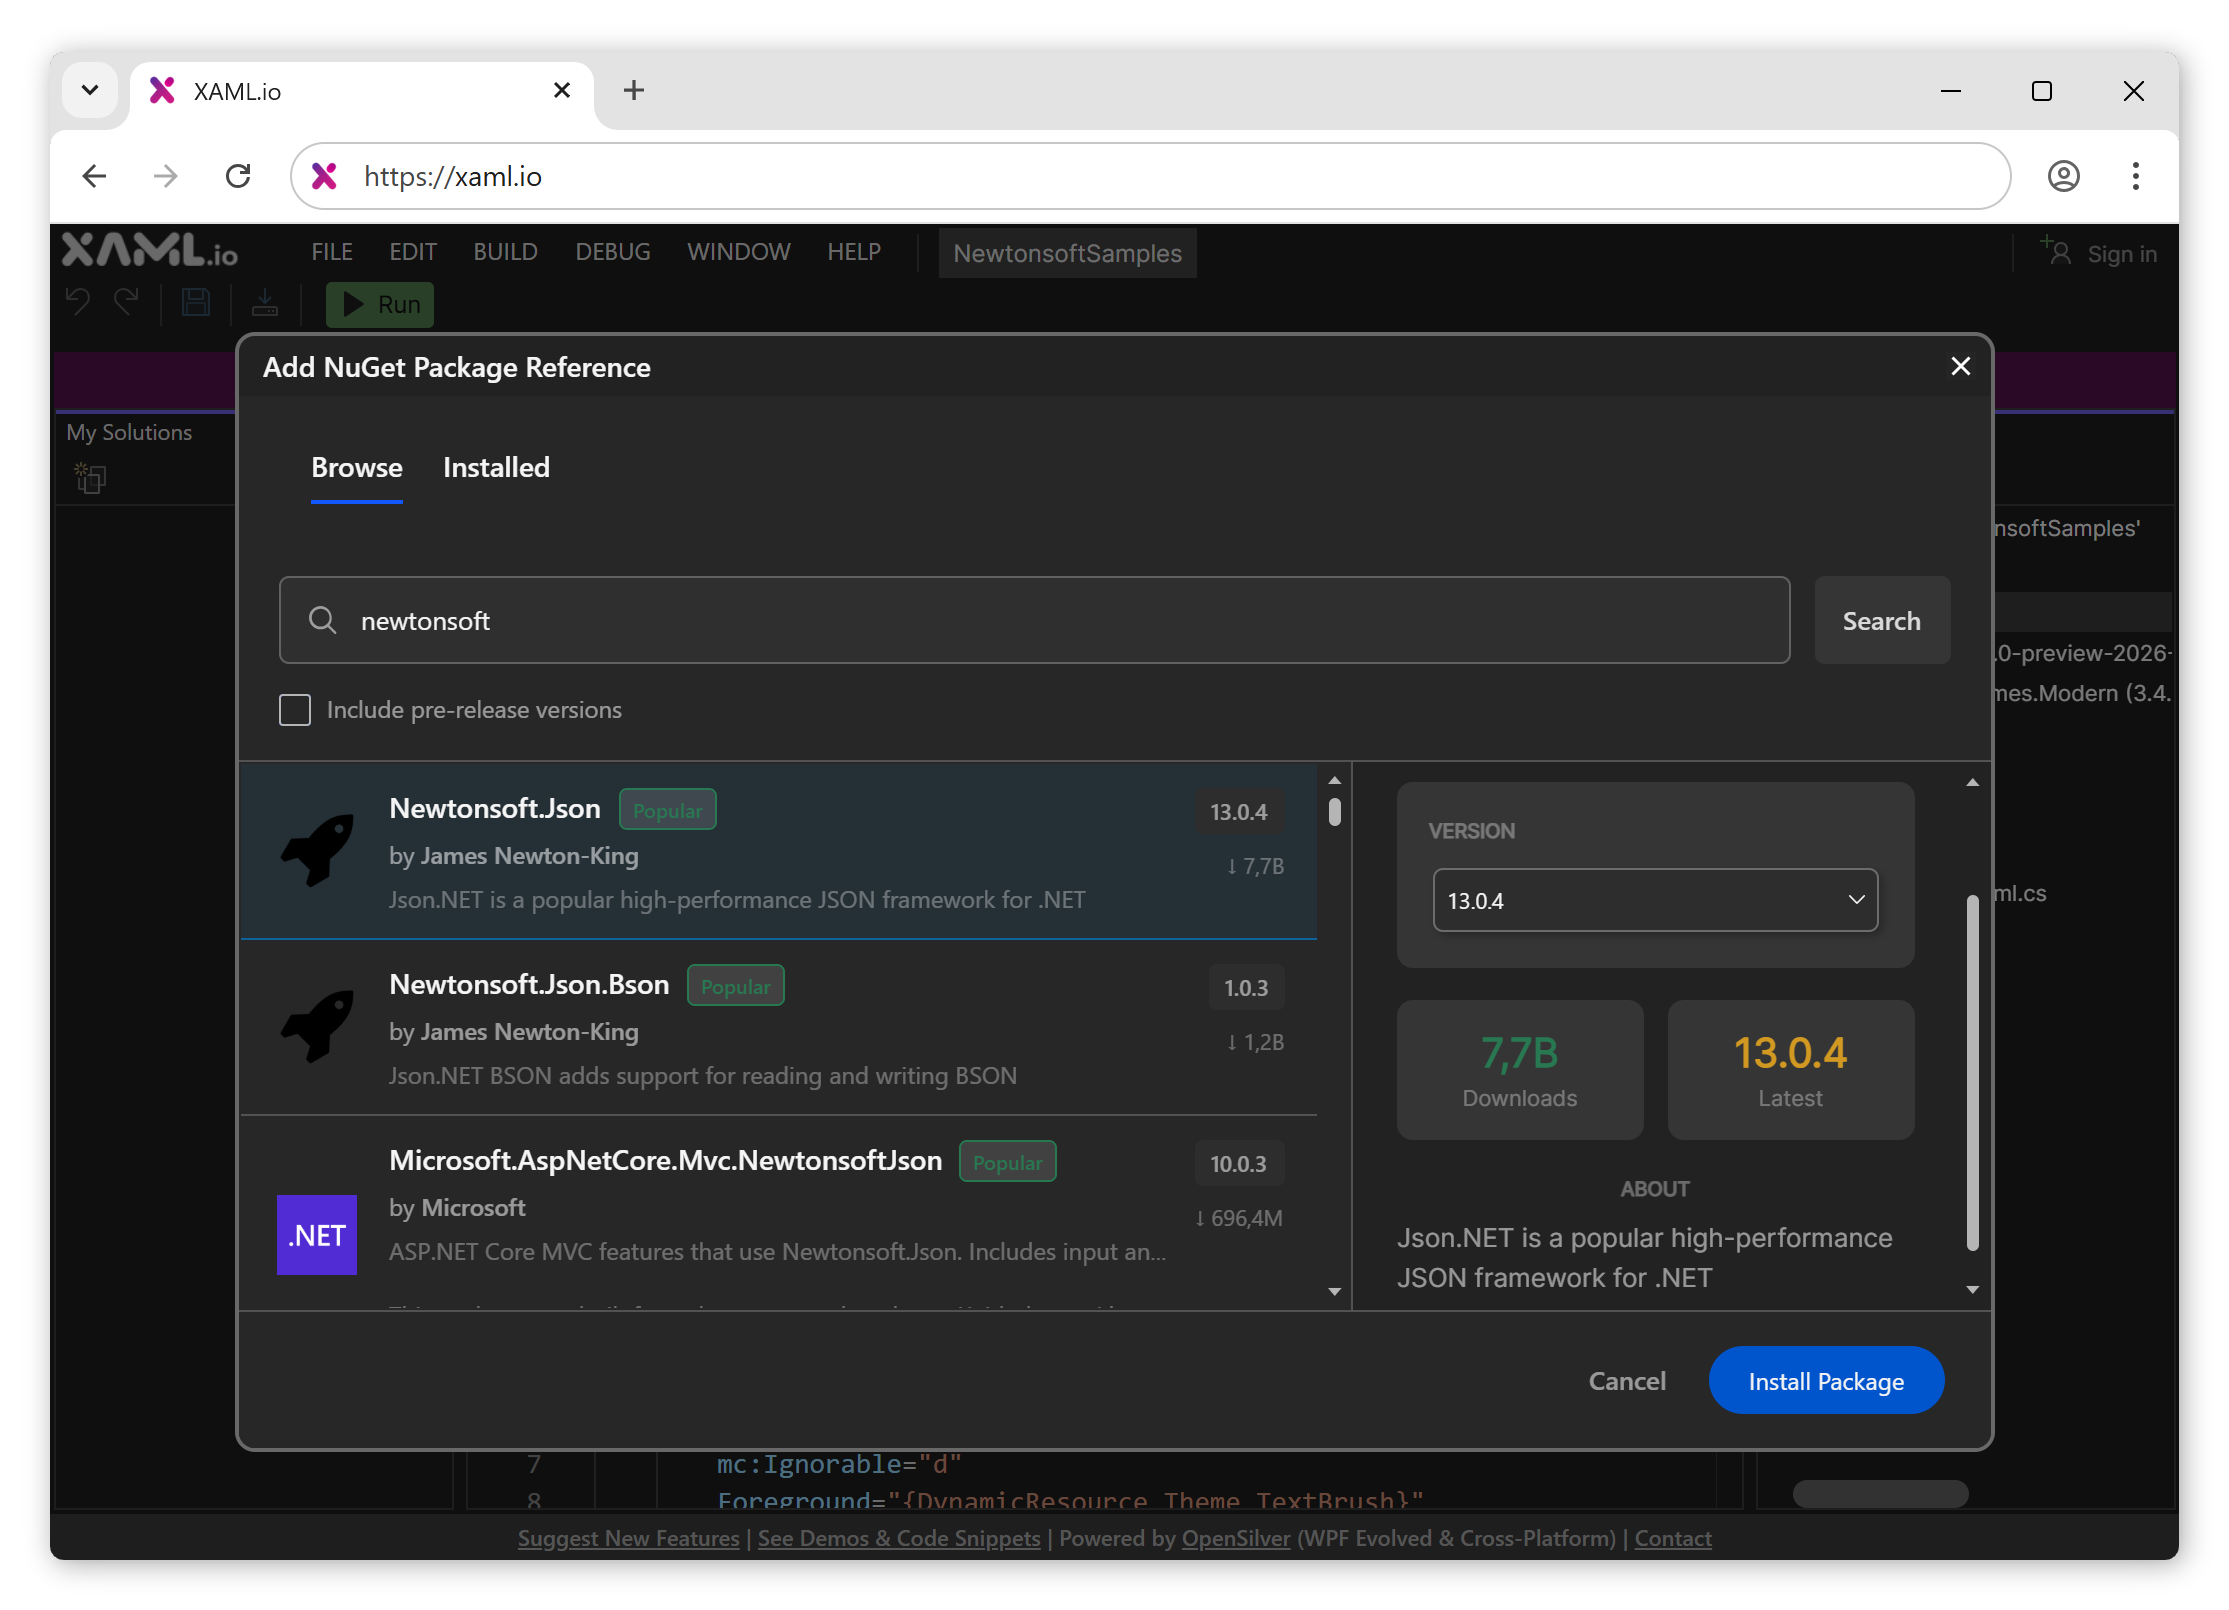The width and height of the screenshot is (2229, 1610).
Task: Open the browser tab search chevron
Action: coord(90,90)
